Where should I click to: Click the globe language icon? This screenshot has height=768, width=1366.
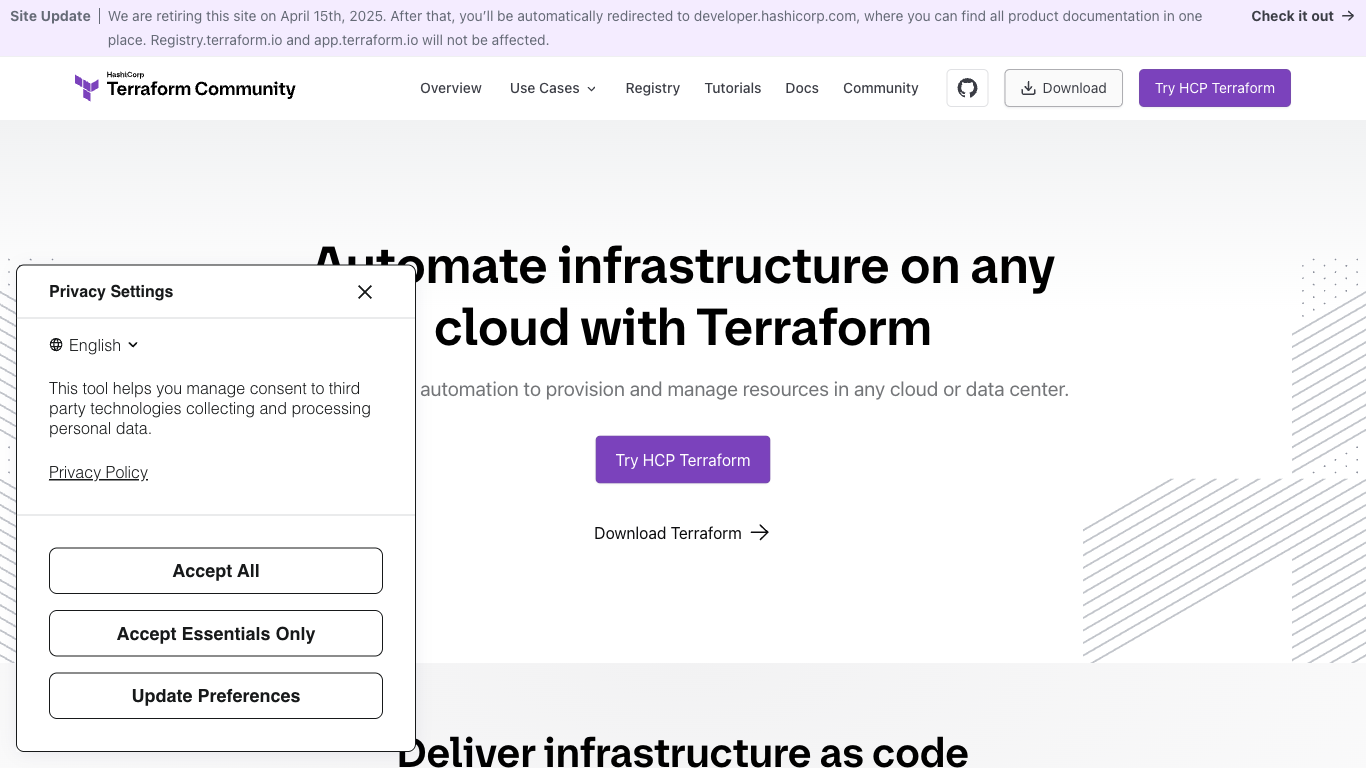[x=56, y=345]
